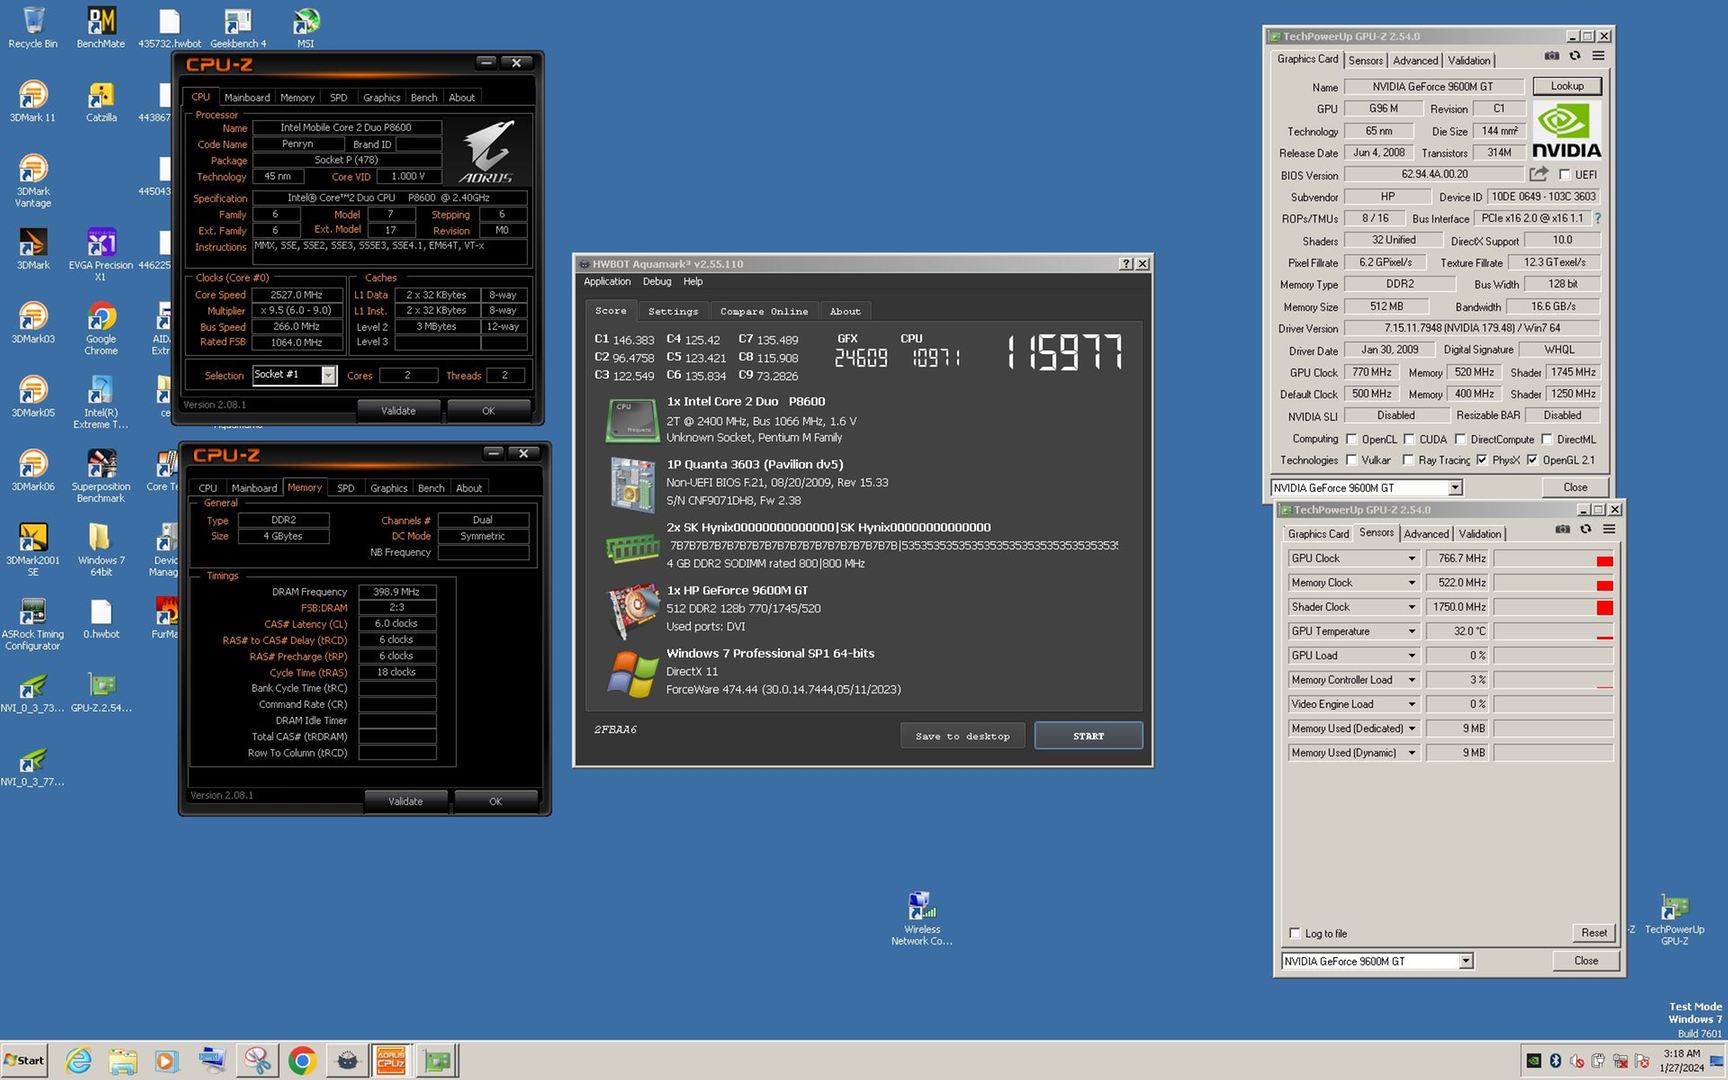Toggle DirectML checkbox in GPU-Z
Screen dimensions: 1728x1080
[1546, 439]
